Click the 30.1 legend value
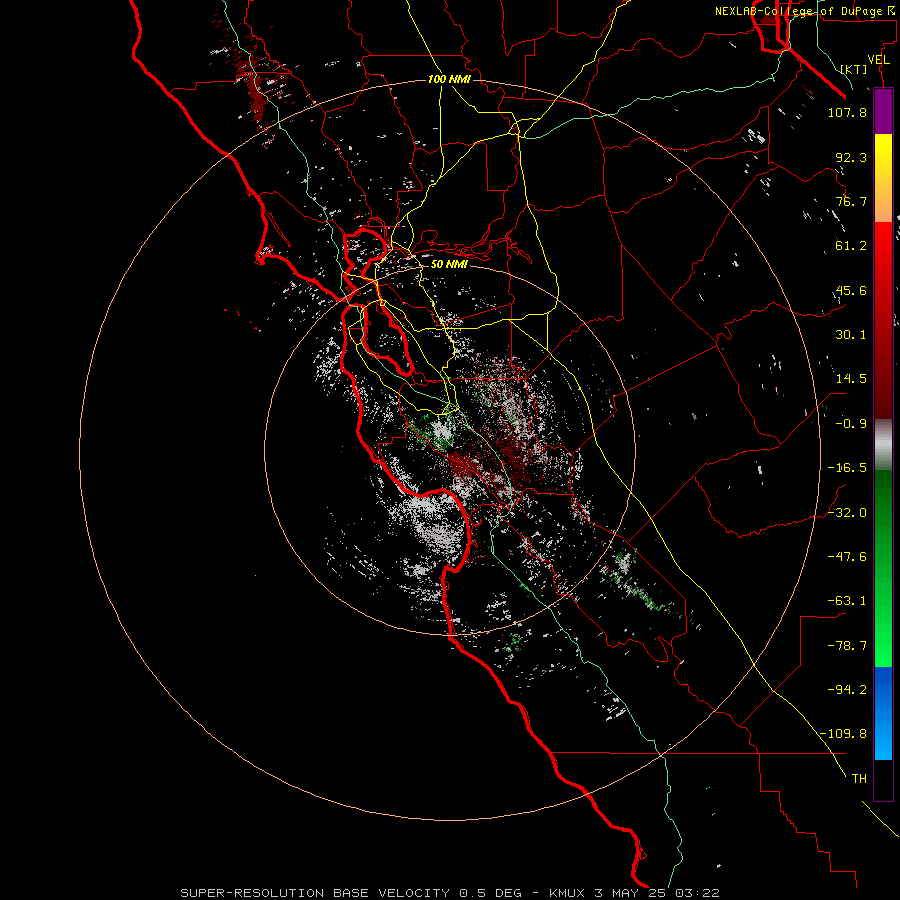This screenshot has height=900, width=900. (x=851, y=335)
